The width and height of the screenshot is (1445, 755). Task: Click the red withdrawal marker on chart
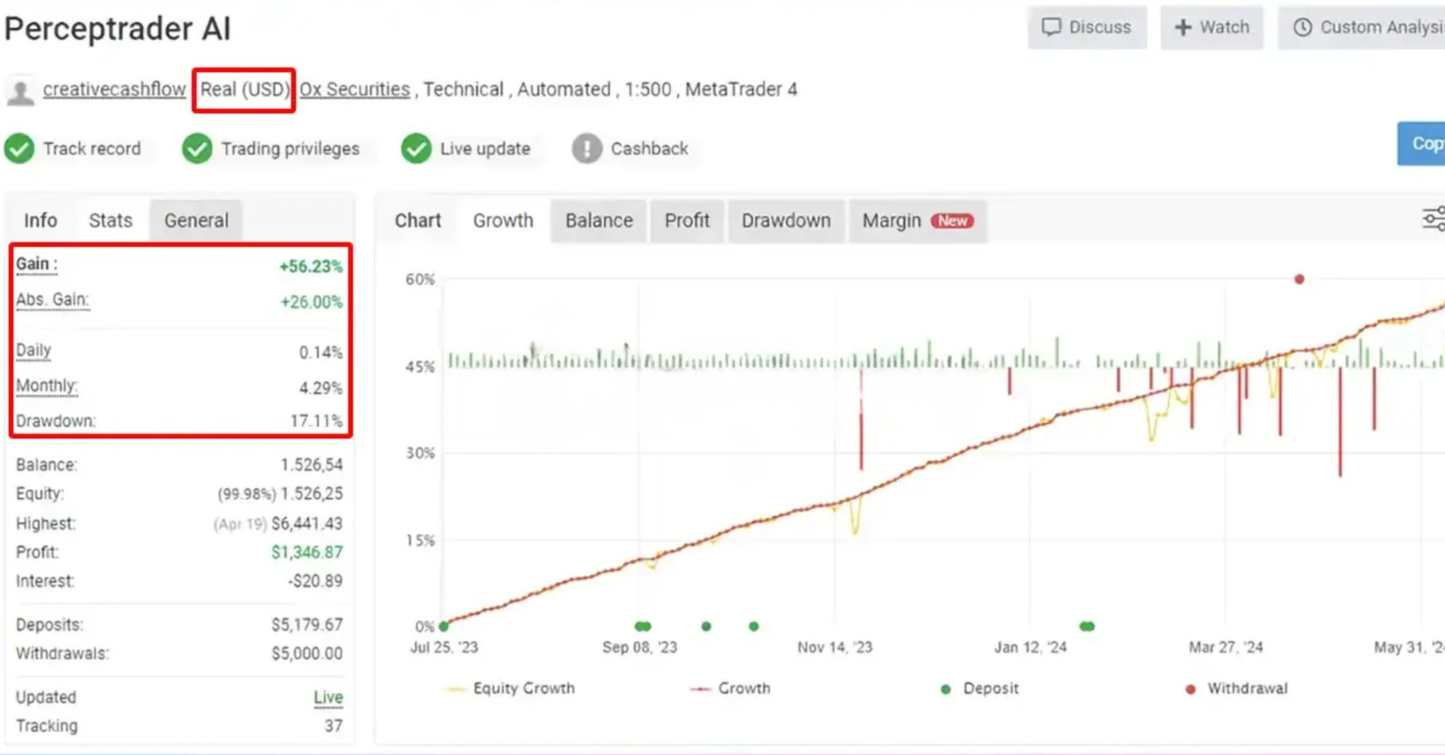(1299, 279)
